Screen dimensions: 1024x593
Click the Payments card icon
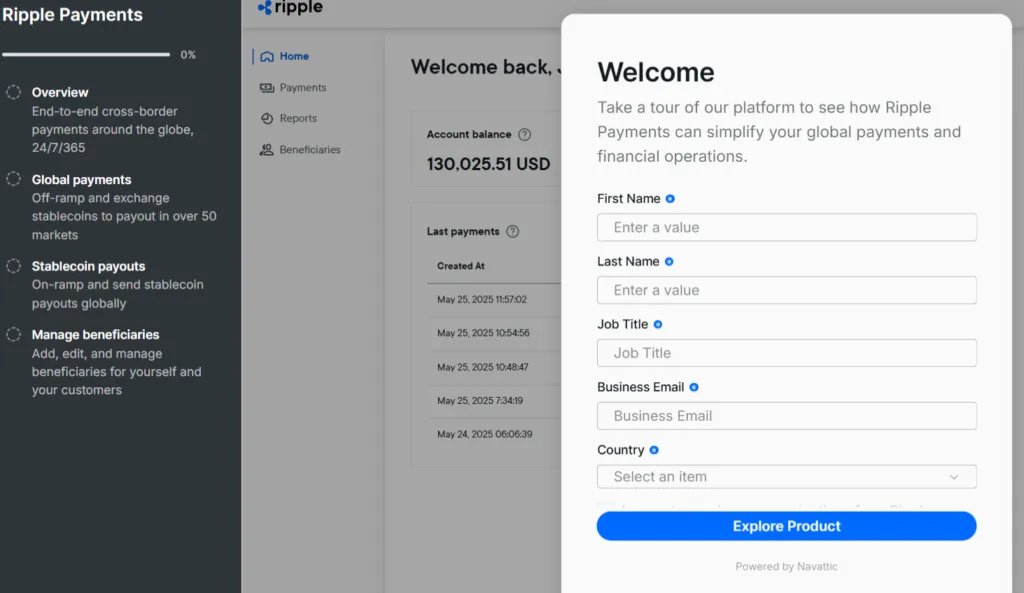pos(267,88)
